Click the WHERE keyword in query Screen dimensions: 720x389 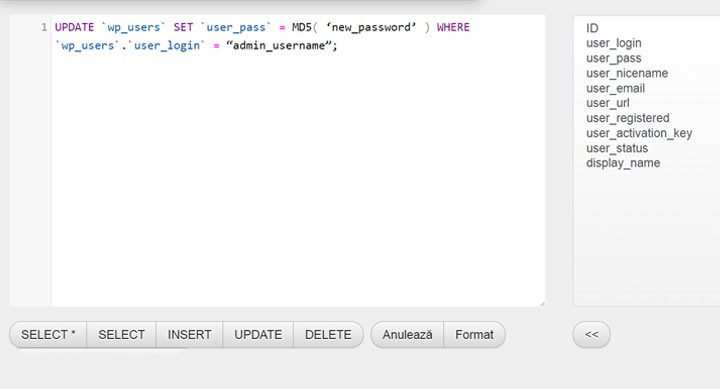coord(453,28)
